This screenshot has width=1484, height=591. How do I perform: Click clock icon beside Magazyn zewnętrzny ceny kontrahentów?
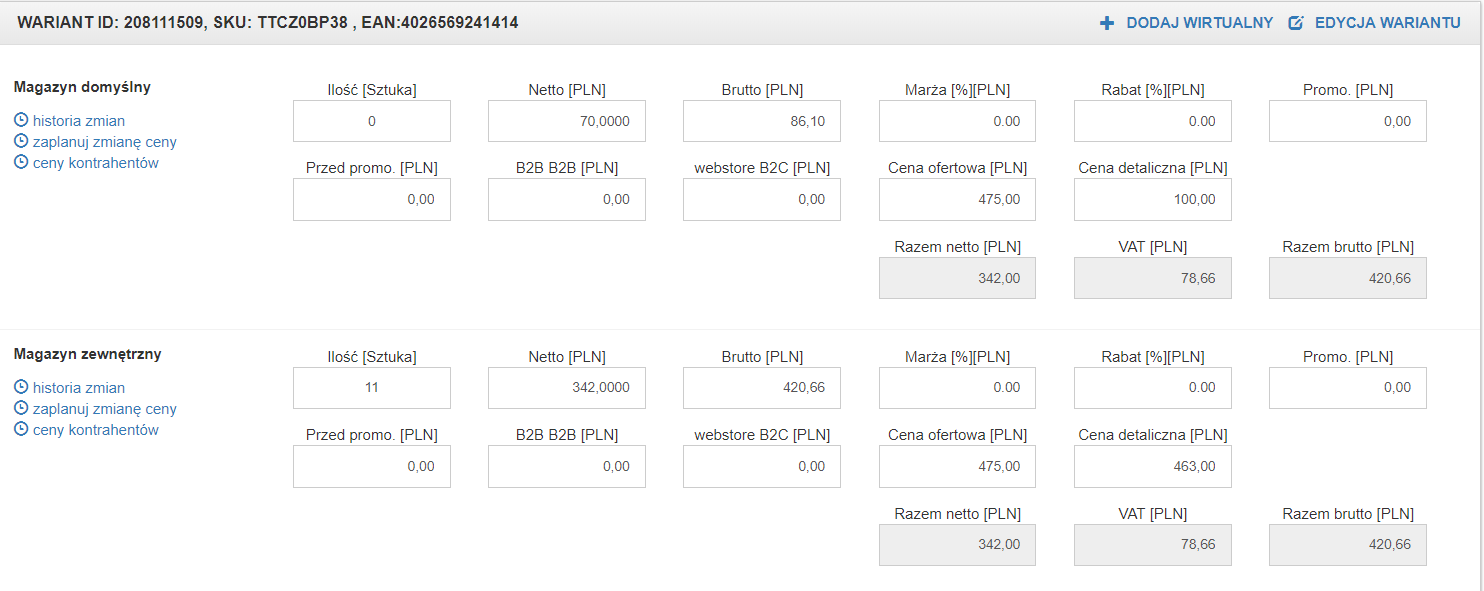tap(21, 430)
